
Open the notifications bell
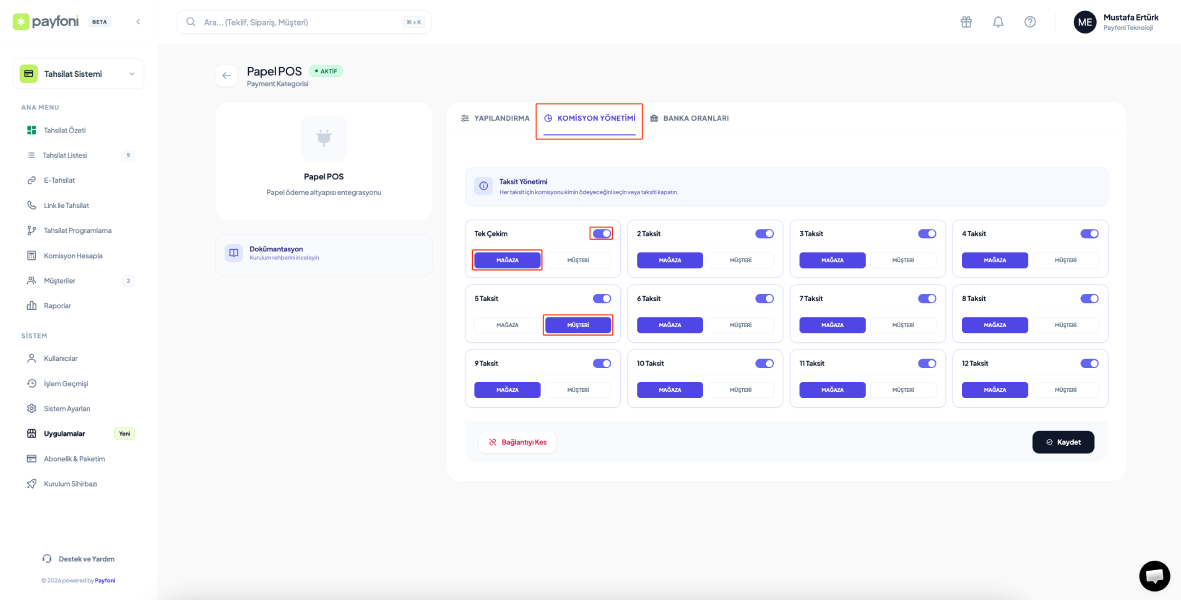[997, 22]
